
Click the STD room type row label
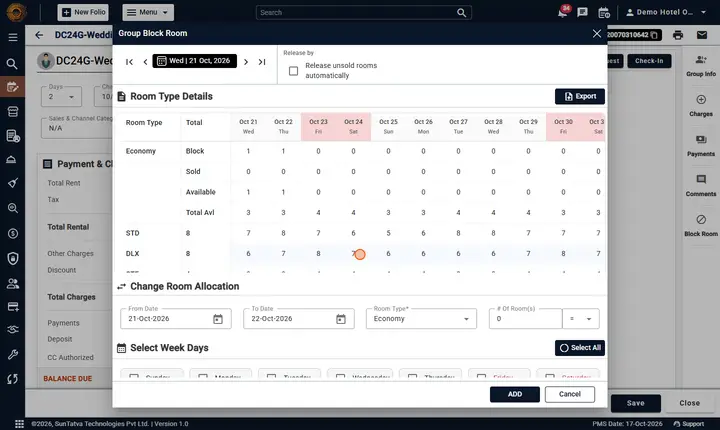click(x=132, y=233)
